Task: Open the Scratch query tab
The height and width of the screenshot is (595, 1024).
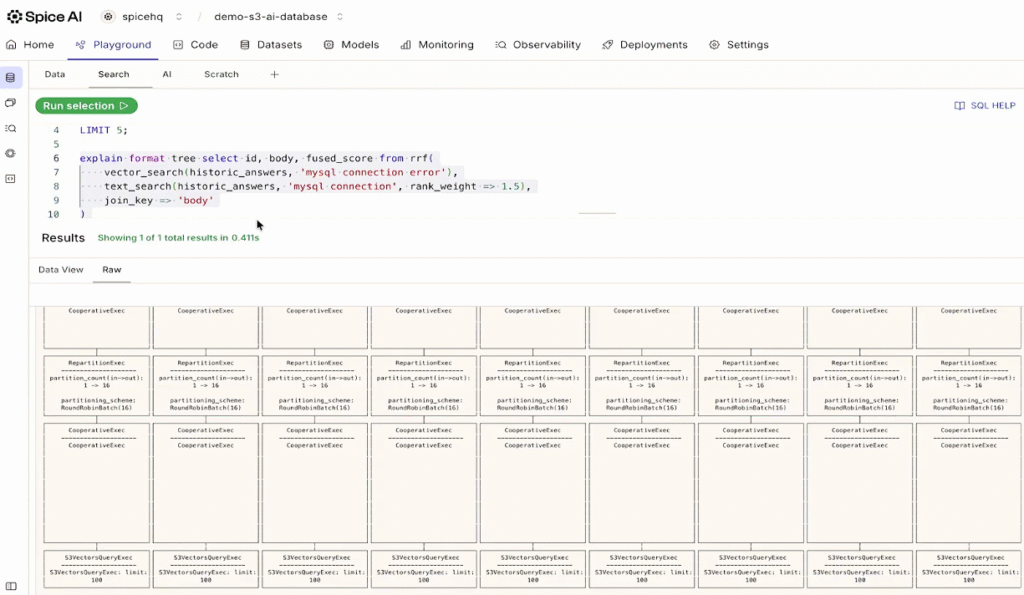Action: 221,74
